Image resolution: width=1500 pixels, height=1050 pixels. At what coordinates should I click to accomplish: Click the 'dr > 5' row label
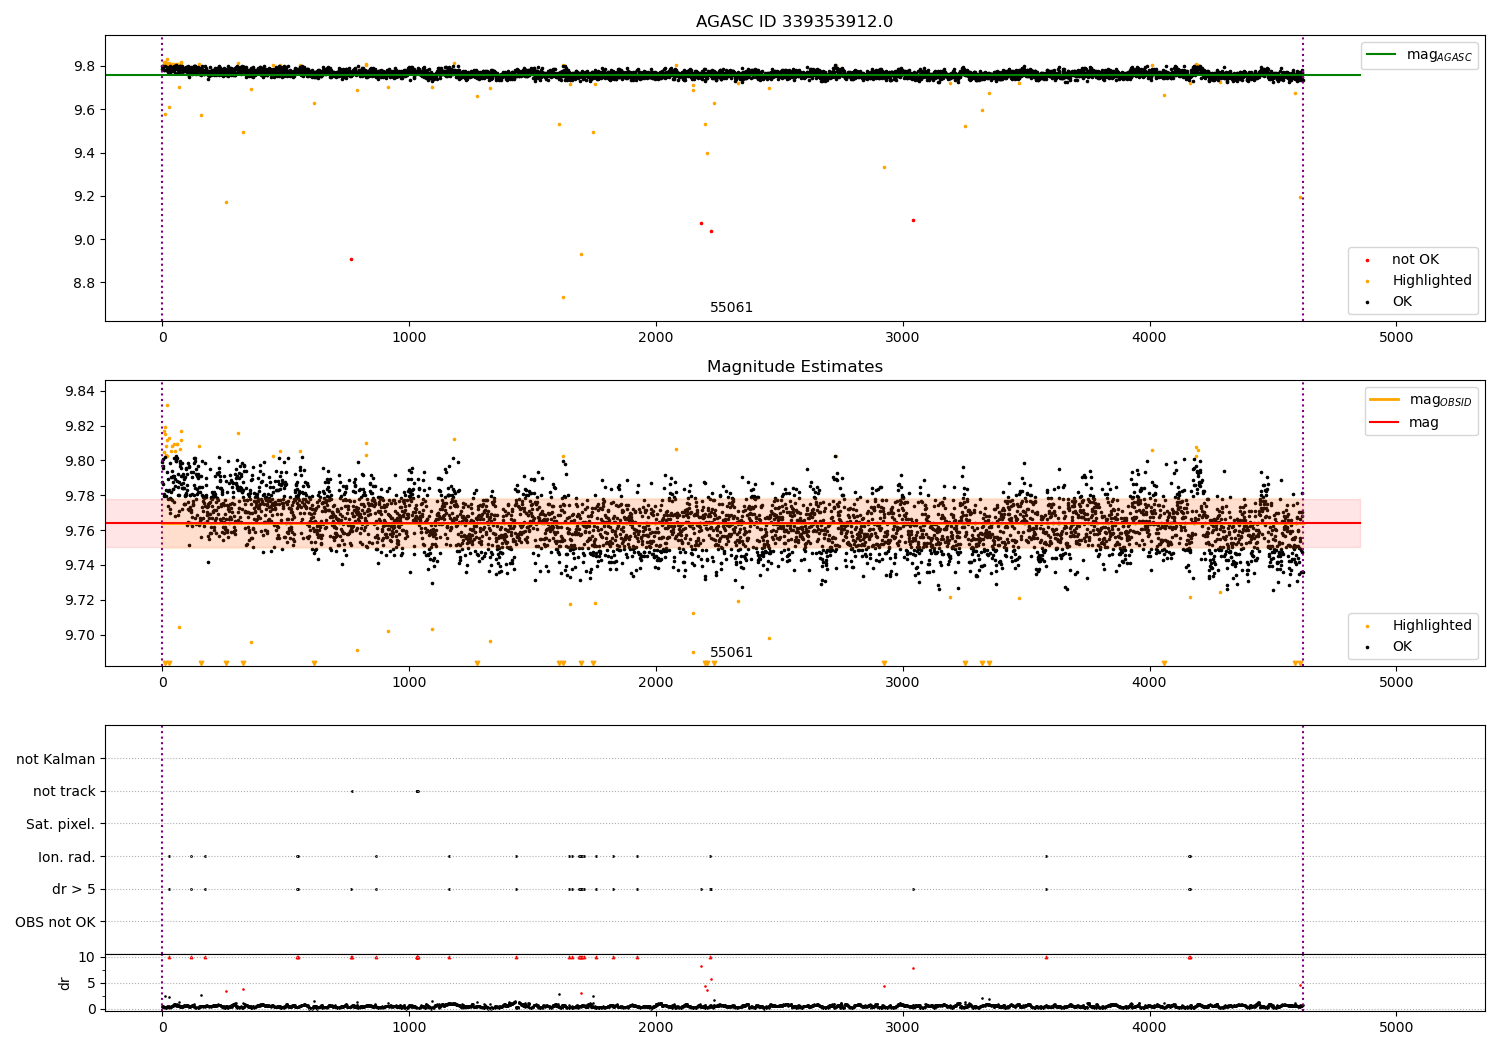tap(74, 889)
